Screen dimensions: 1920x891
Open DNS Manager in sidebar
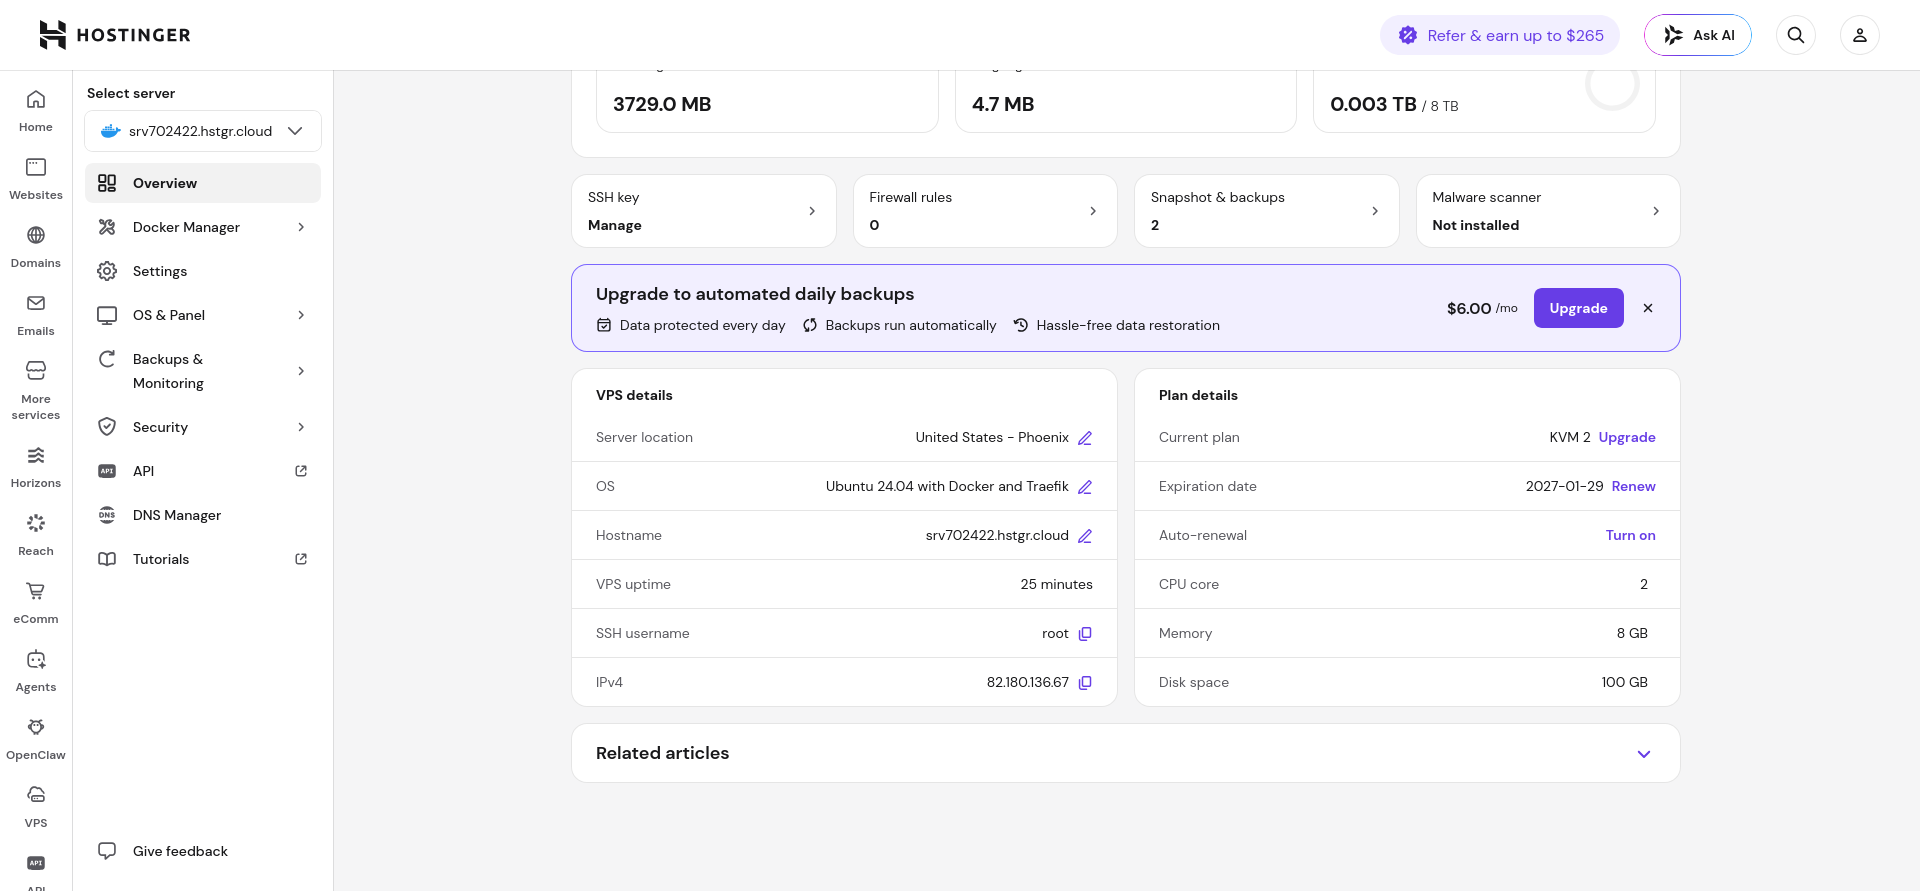click(x=203, y=515)
